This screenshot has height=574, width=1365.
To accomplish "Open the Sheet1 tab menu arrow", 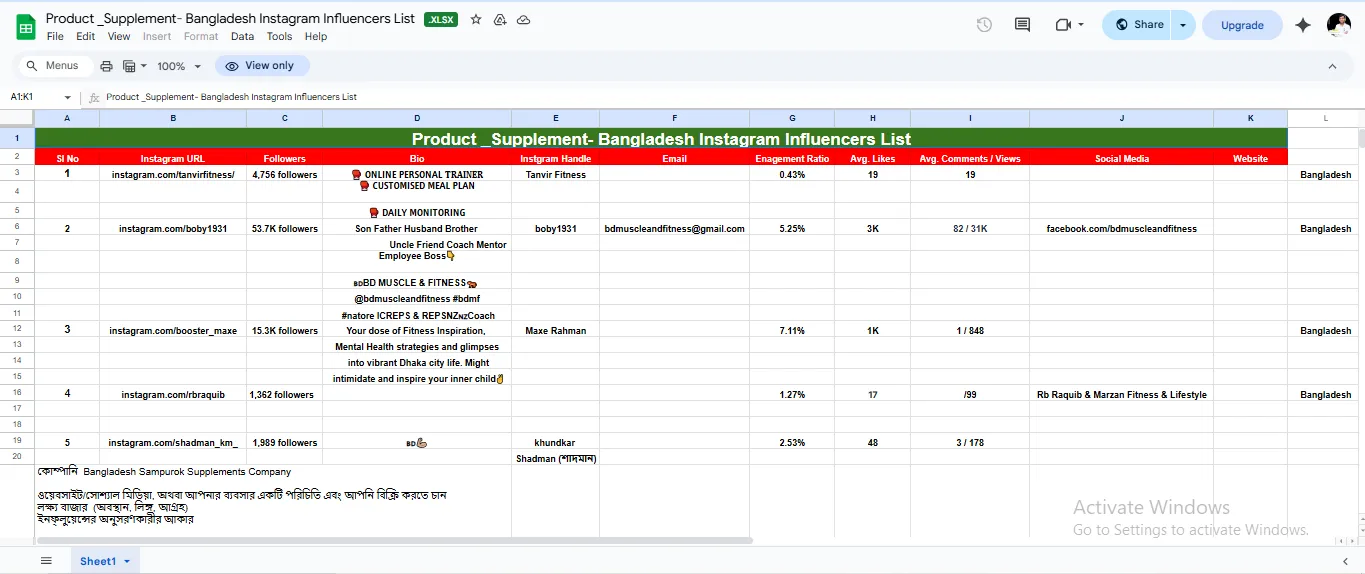I will tap(127, 562).
